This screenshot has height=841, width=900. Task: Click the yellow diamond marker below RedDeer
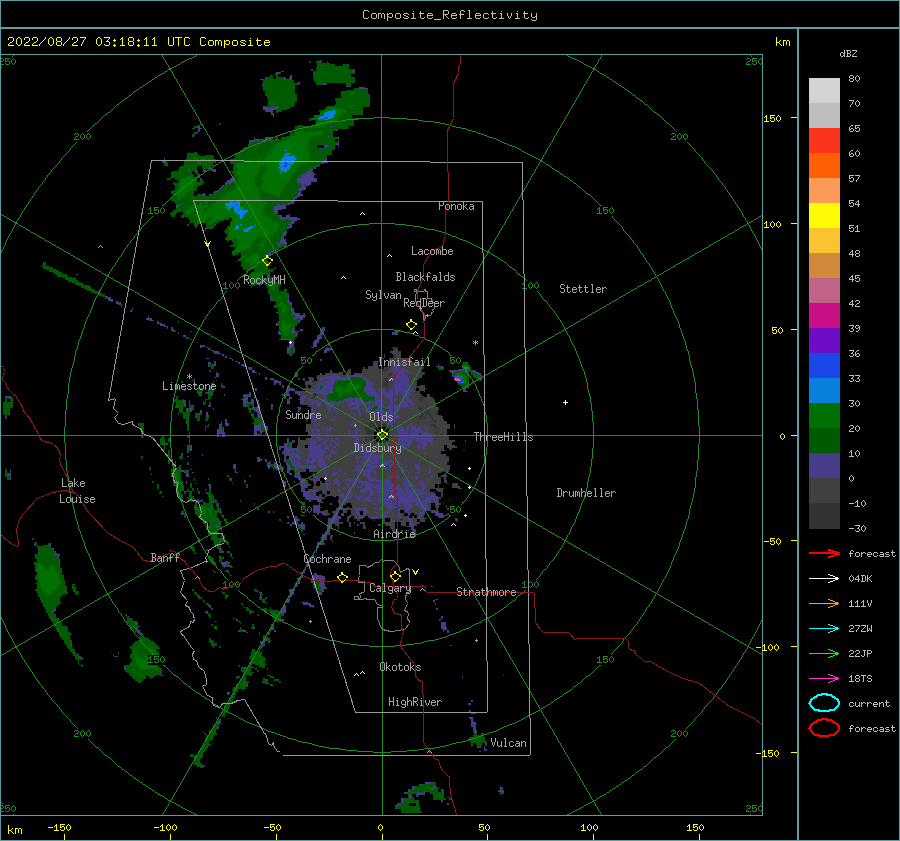412,325
